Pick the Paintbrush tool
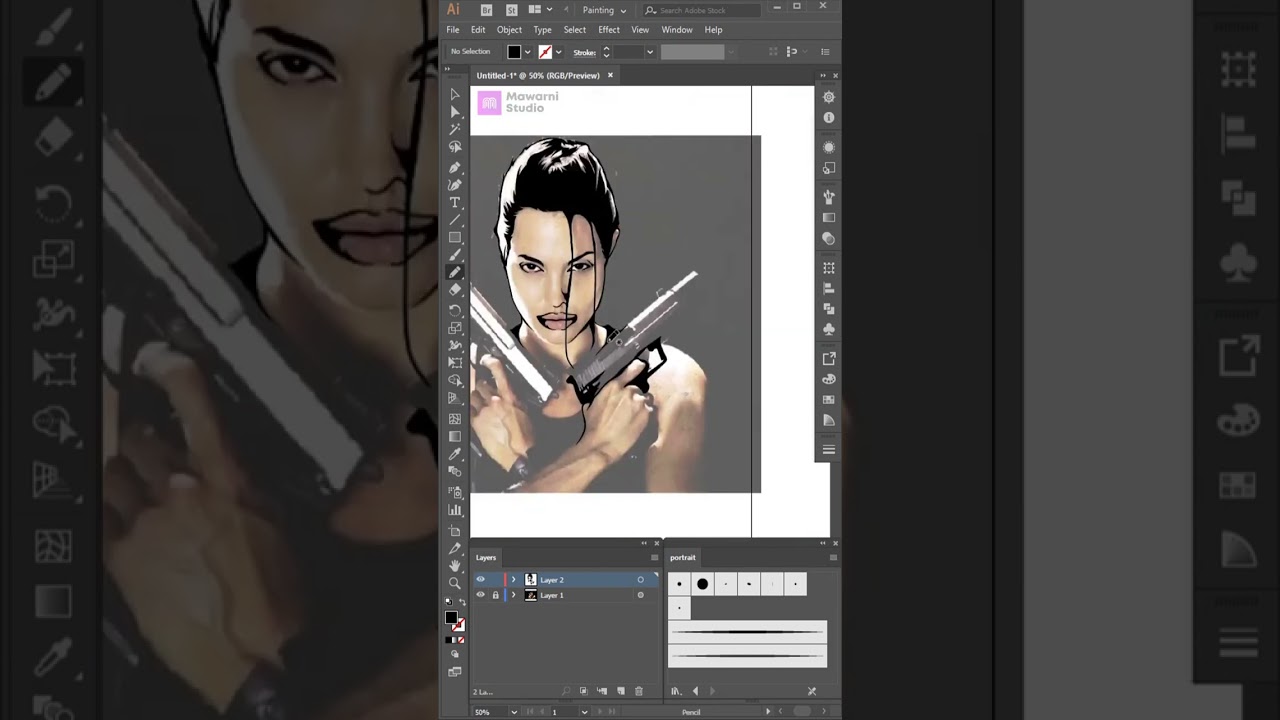 point(455,255)
